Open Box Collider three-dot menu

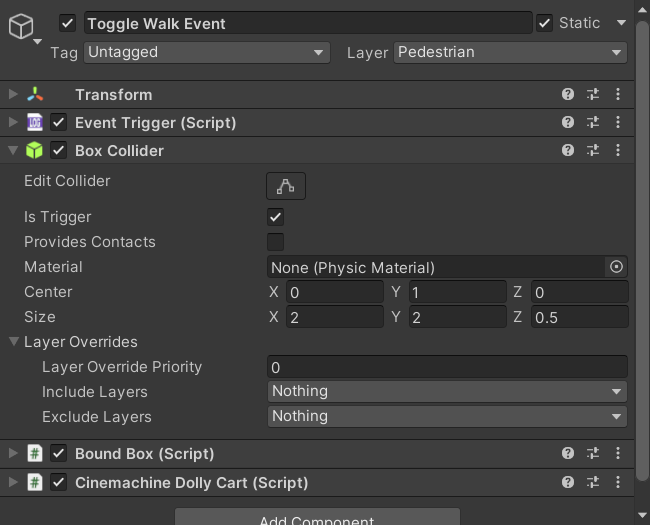point(618,150)
